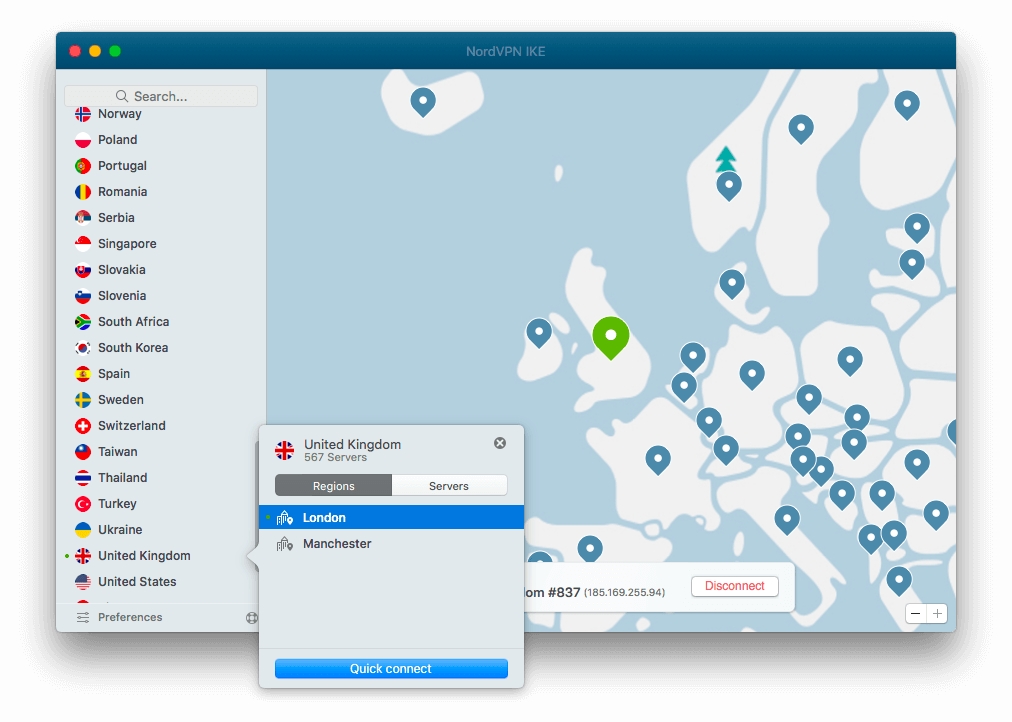
Task: Click the Poland flag icon
Action: (x=83, y=140)
